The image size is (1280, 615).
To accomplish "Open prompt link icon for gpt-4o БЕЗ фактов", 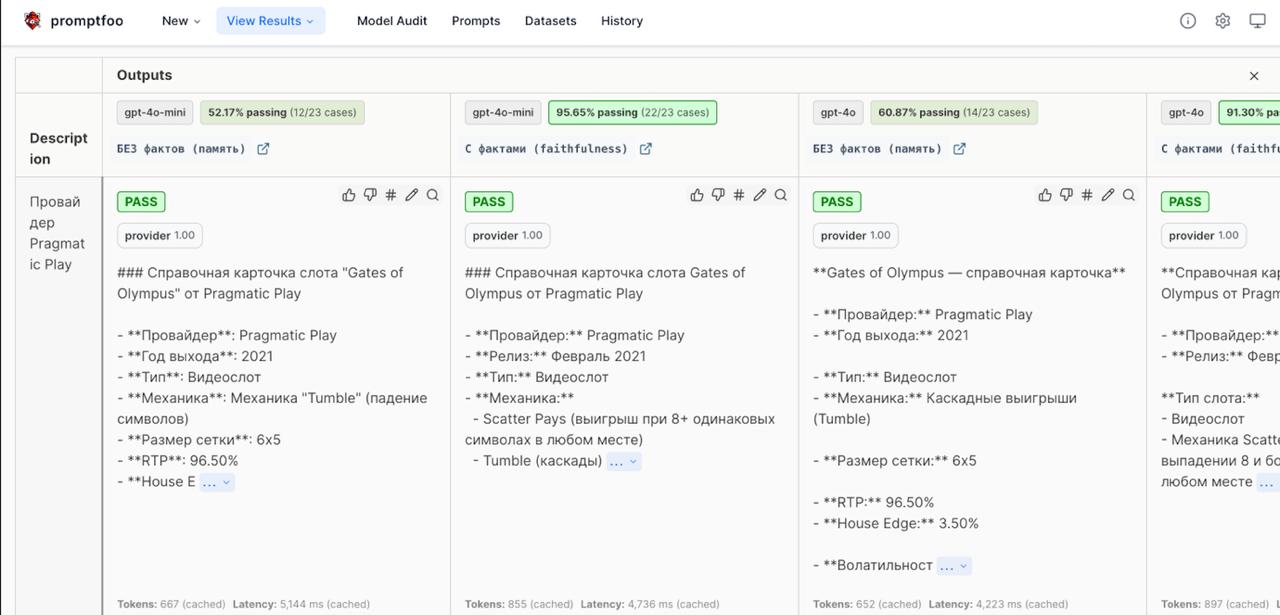I will pyautogui.click(x=959, y=149).
